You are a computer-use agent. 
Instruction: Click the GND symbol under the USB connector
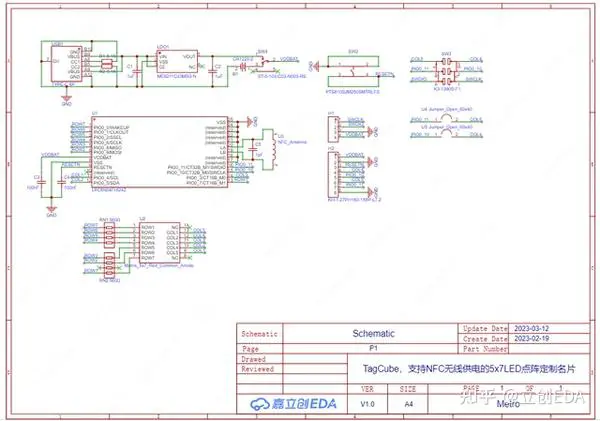66,100
